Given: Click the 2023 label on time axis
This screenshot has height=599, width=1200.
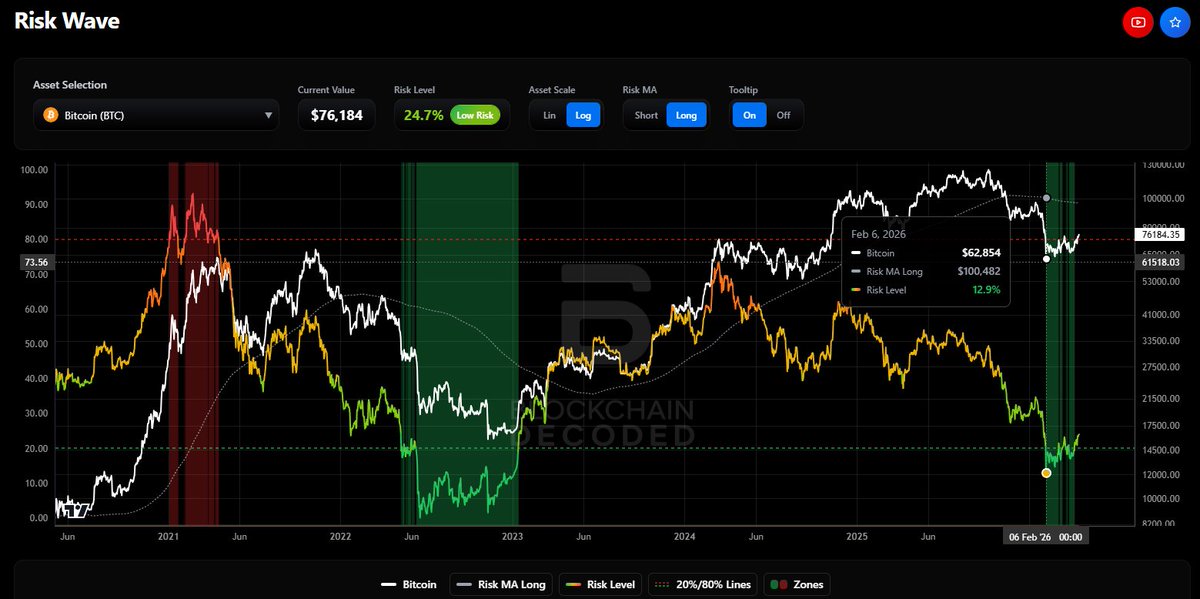Looking at the screenshot, I should coord(512,536).
